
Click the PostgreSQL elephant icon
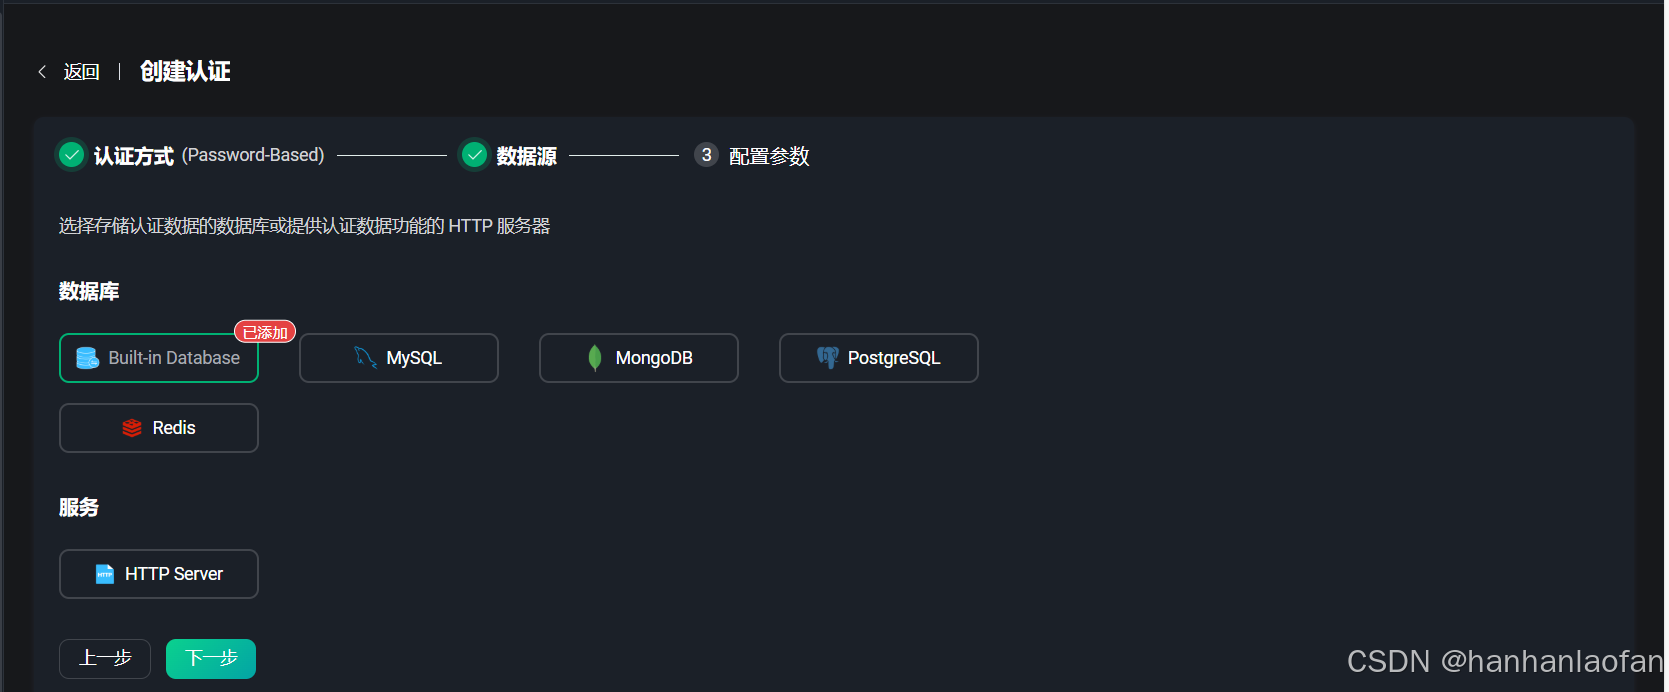(828, 358)
